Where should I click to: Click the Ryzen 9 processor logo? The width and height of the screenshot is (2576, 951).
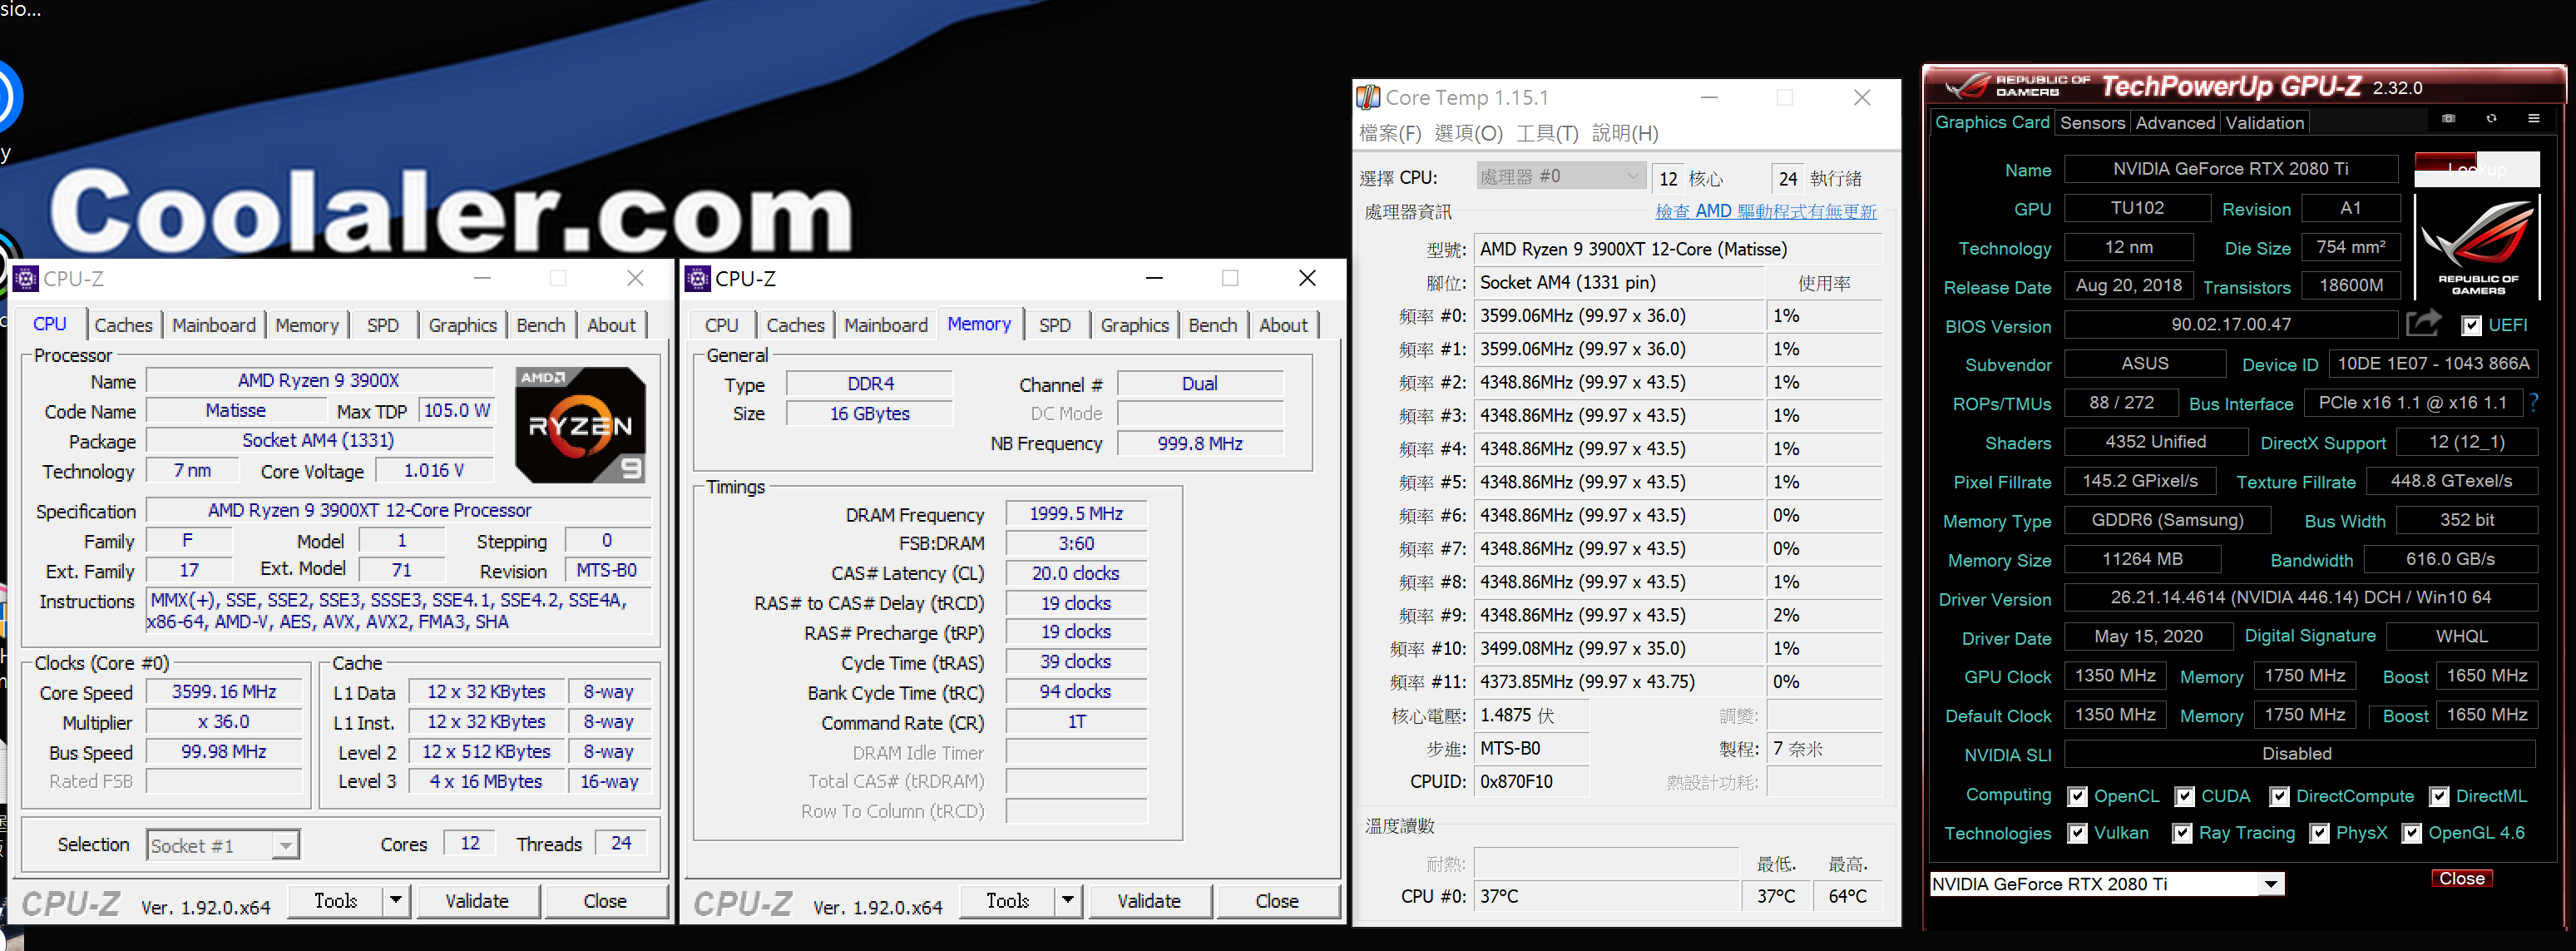coord(580,425)
